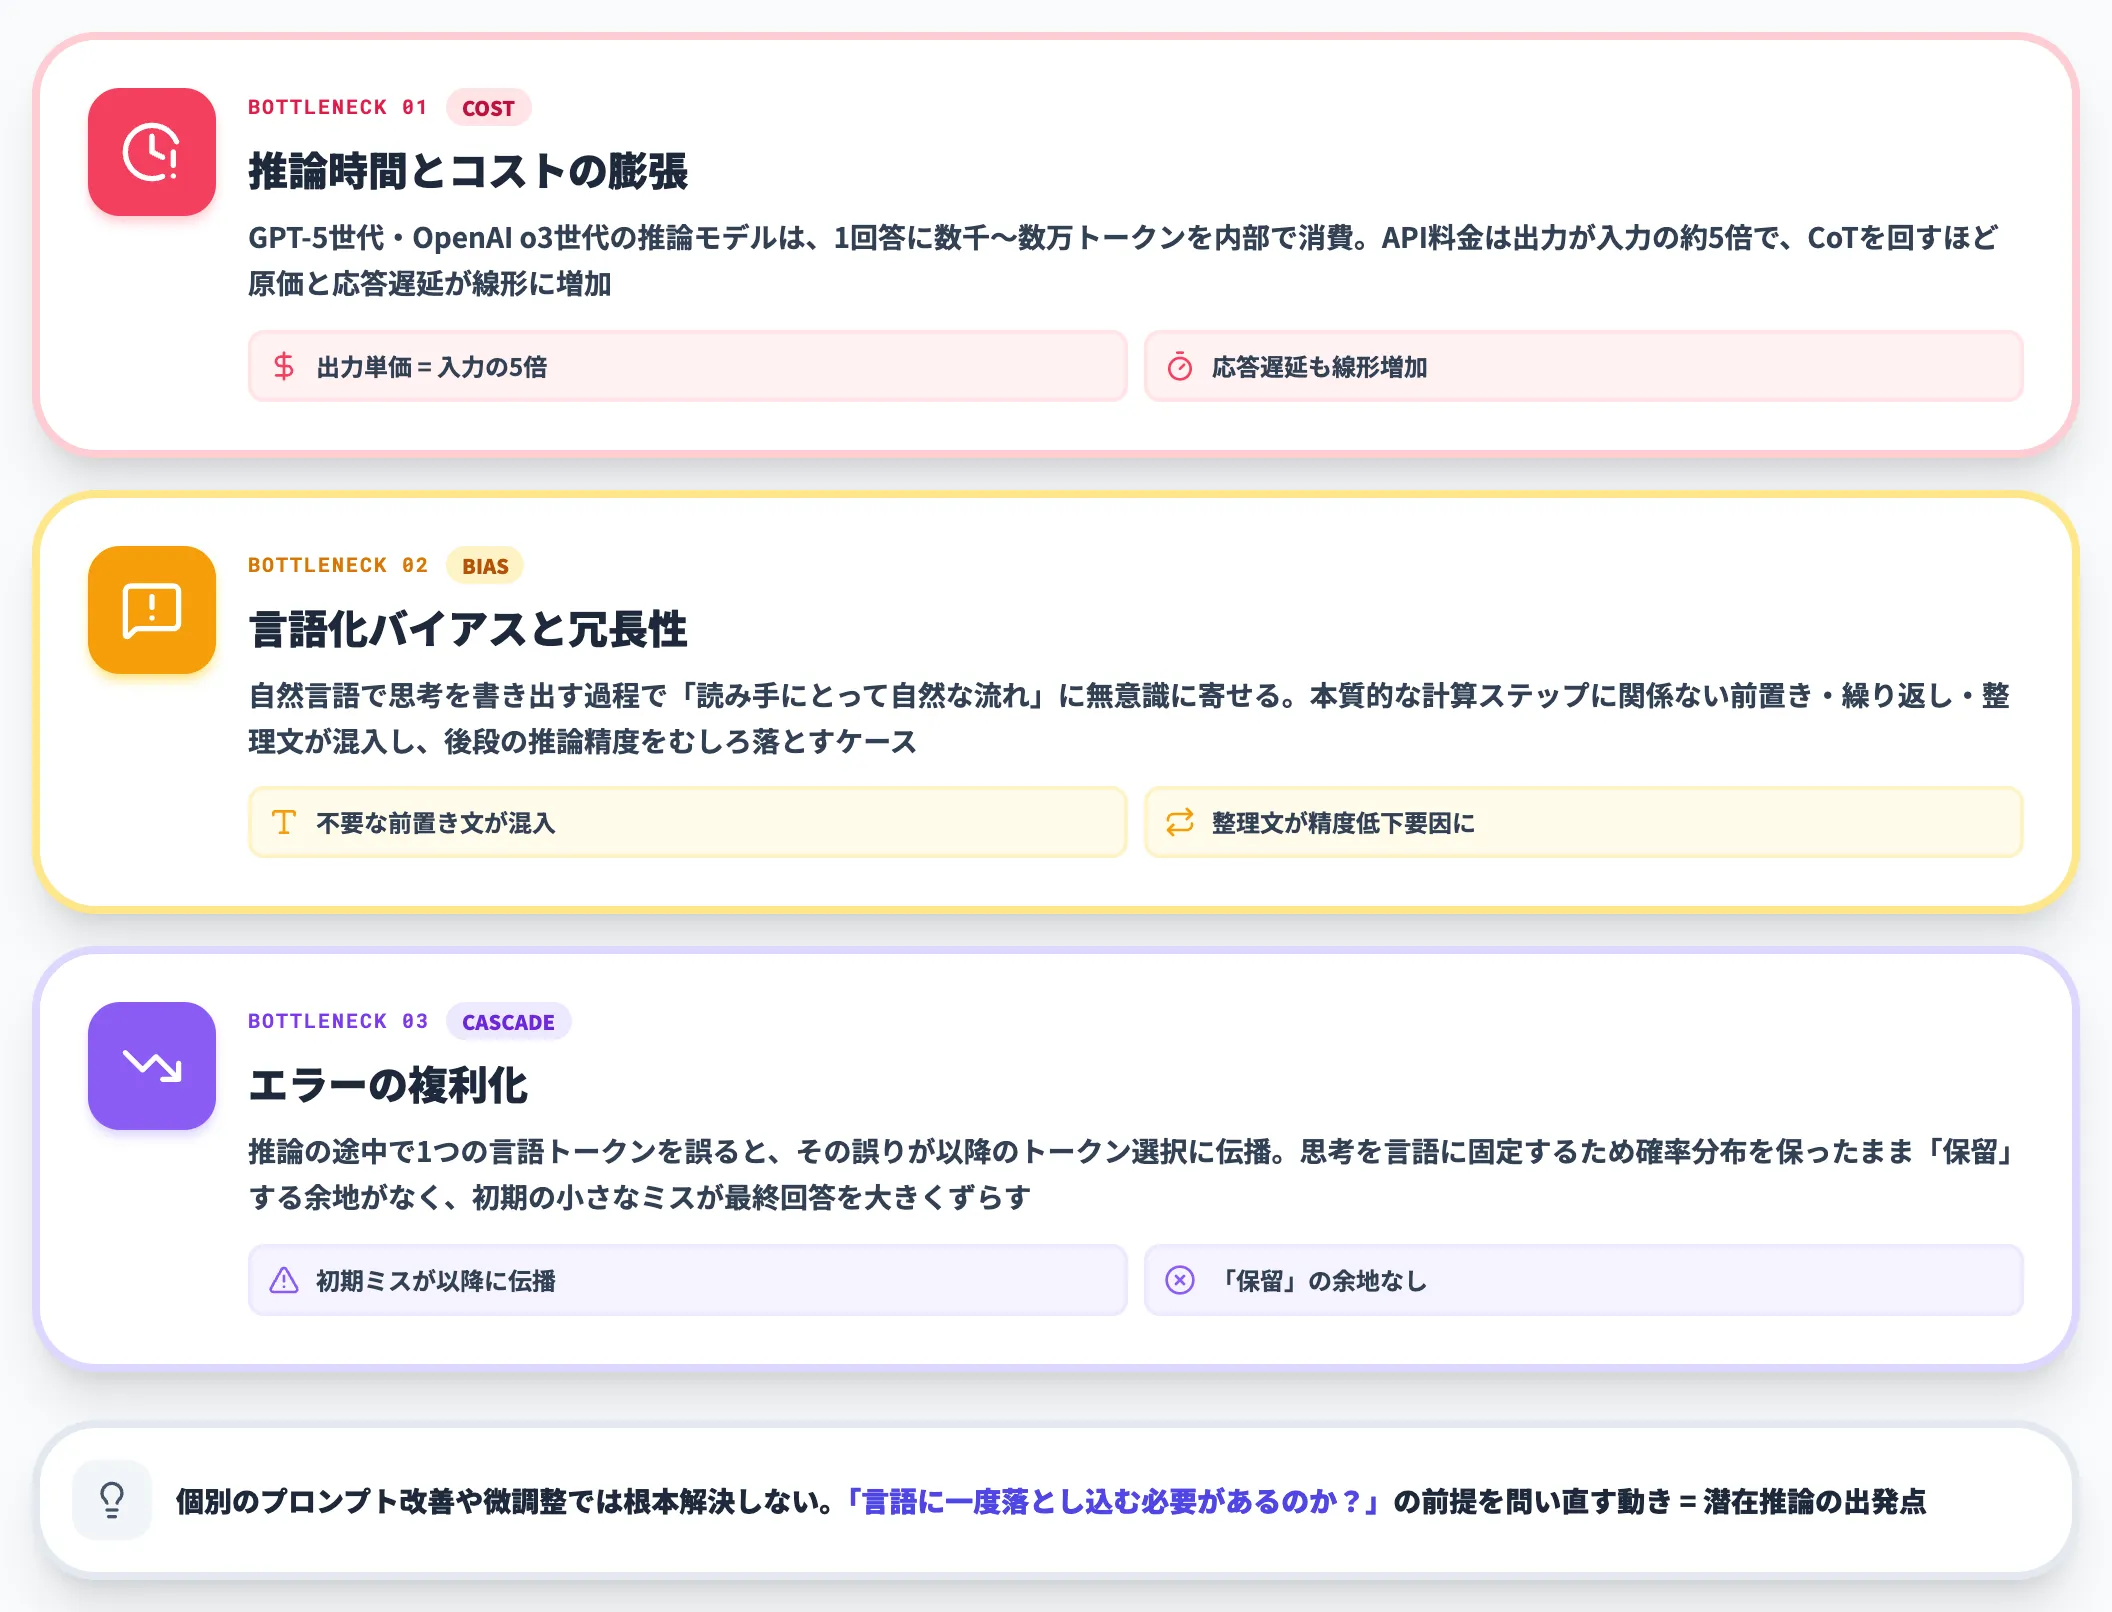Click the CASCADE badge
2112x1612 pixels.
coord(508,1022)
